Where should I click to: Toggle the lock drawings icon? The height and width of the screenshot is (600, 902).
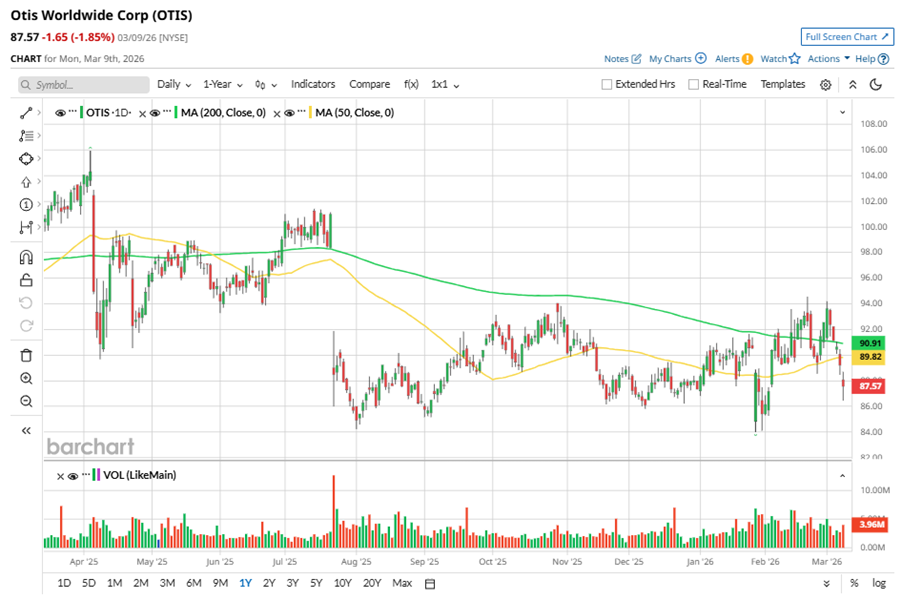point(26,280)
